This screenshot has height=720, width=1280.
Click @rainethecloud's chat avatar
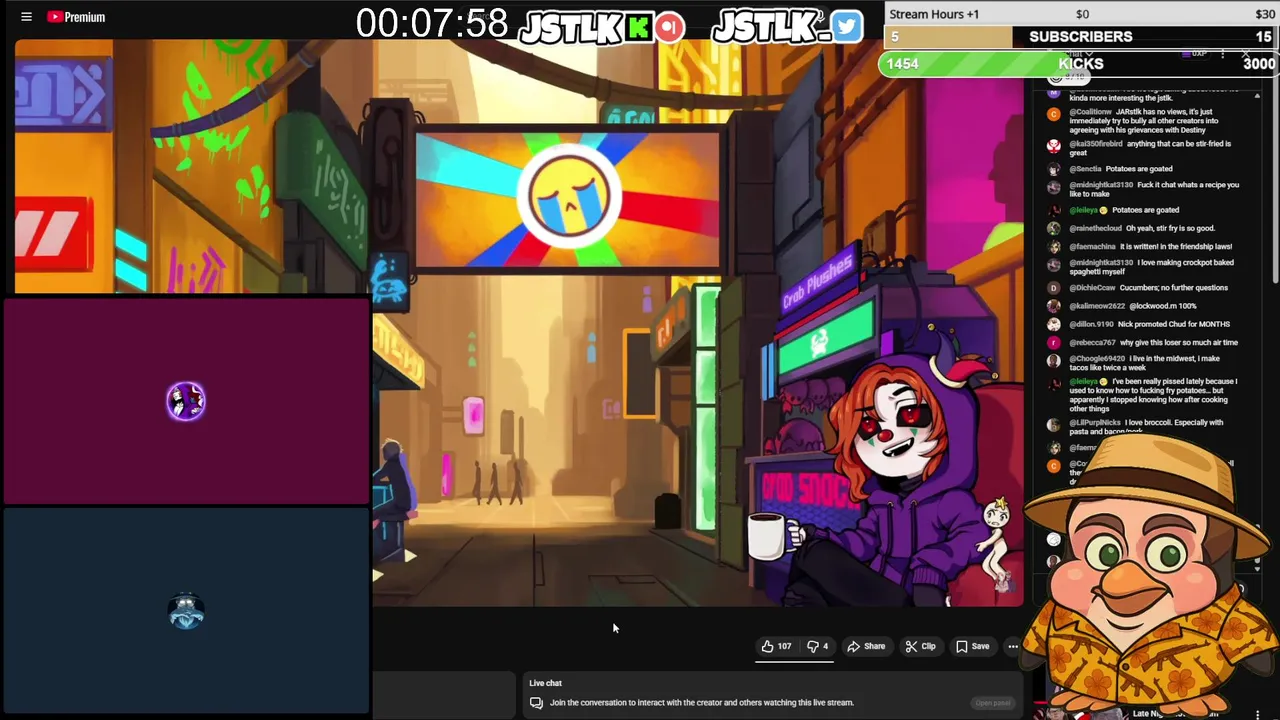tap(1053, 228)
